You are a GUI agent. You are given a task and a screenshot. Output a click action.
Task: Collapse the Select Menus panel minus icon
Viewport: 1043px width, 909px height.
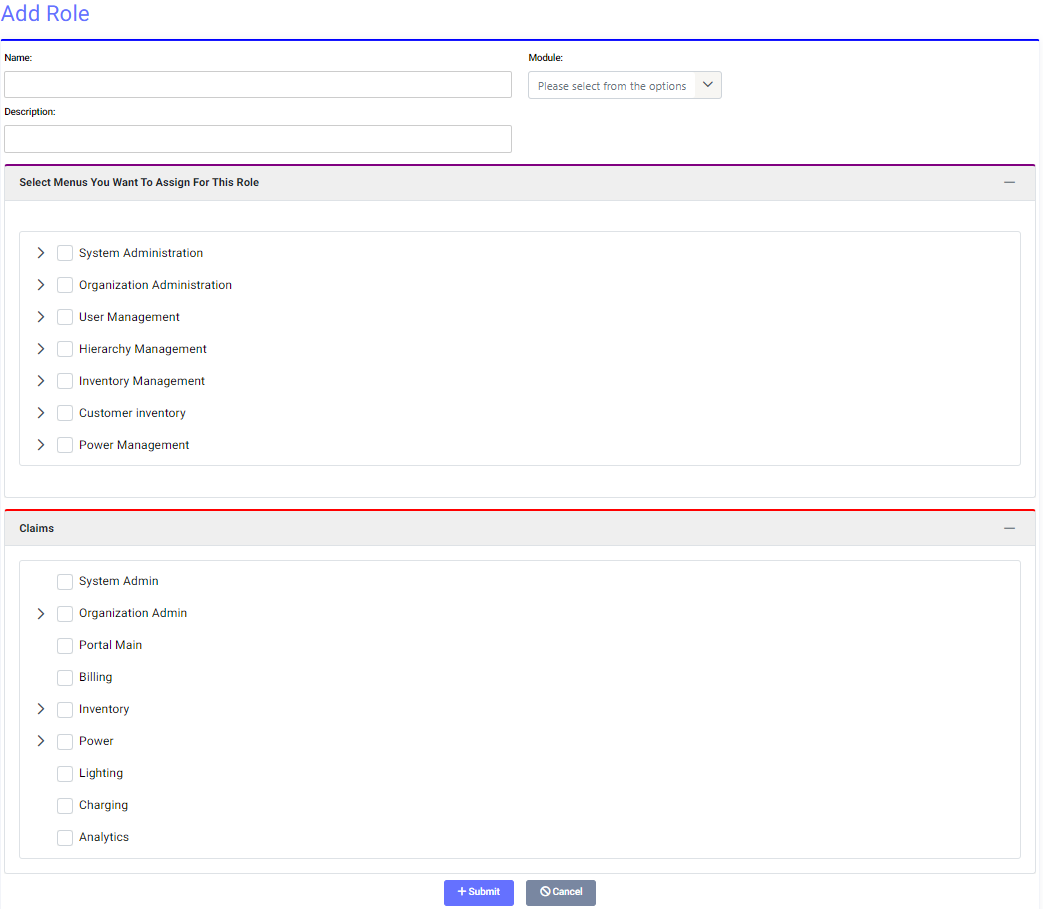(x=1009, y=182)
